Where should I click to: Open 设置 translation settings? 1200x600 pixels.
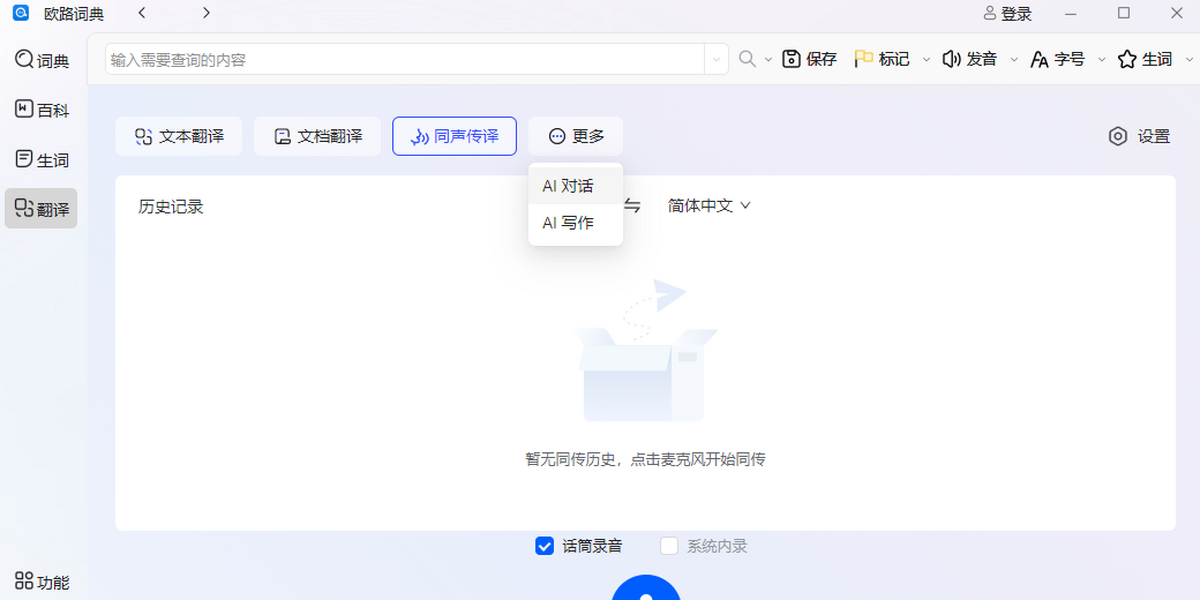[x=1140, y=137]
